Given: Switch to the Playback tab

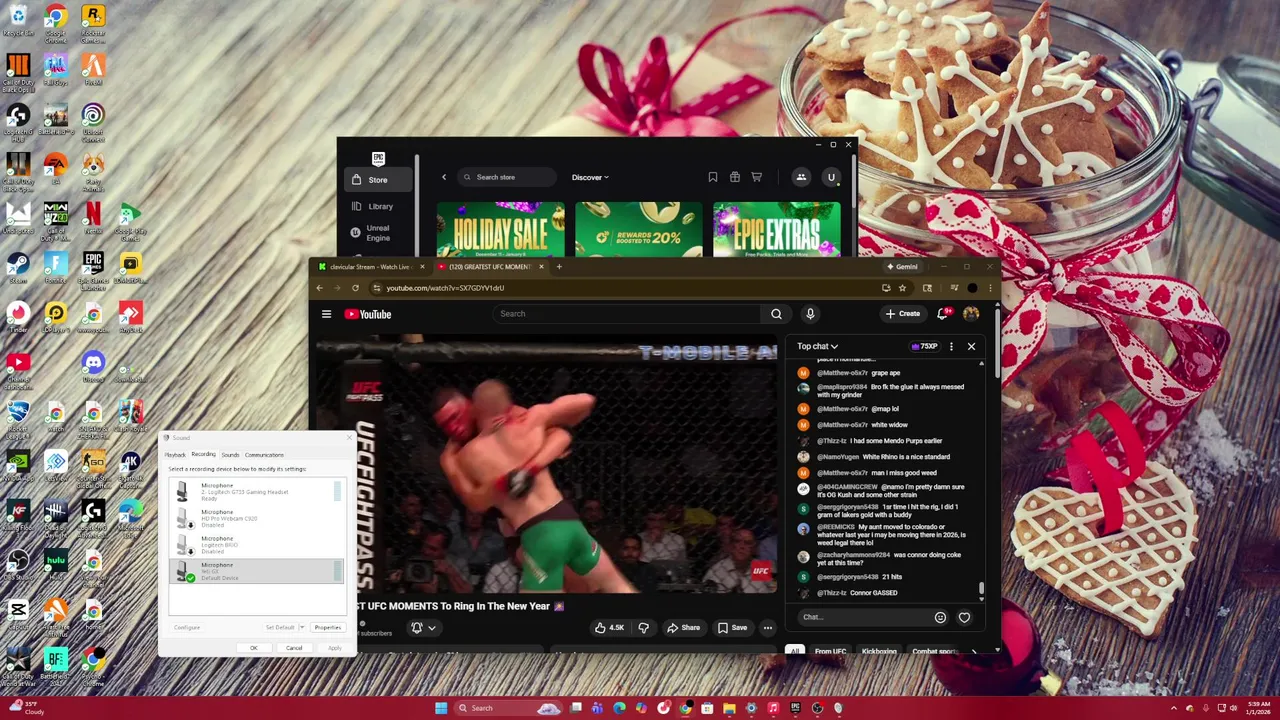Looking at the screenshot, I should 175,455.
